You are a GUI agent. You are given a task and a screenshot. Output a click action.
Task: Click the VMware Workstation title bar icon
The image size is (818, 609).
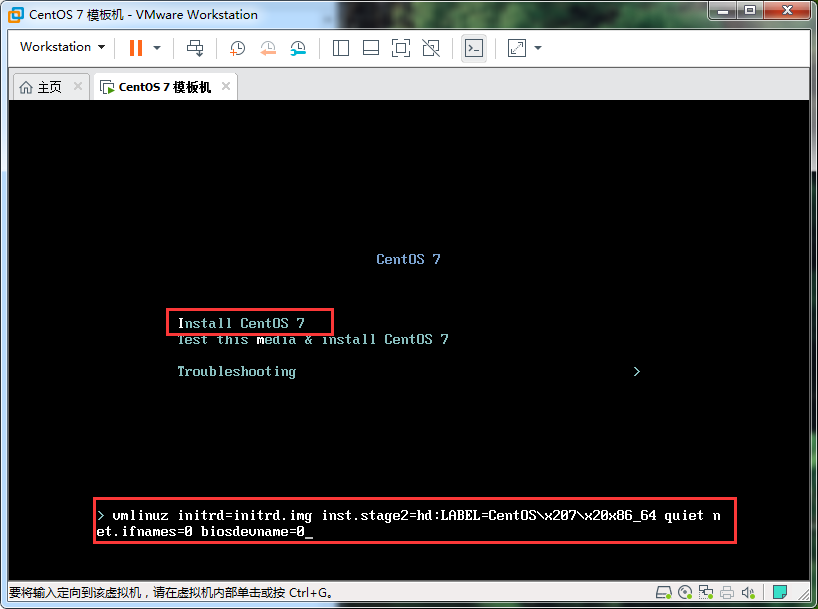pos(16,15)
